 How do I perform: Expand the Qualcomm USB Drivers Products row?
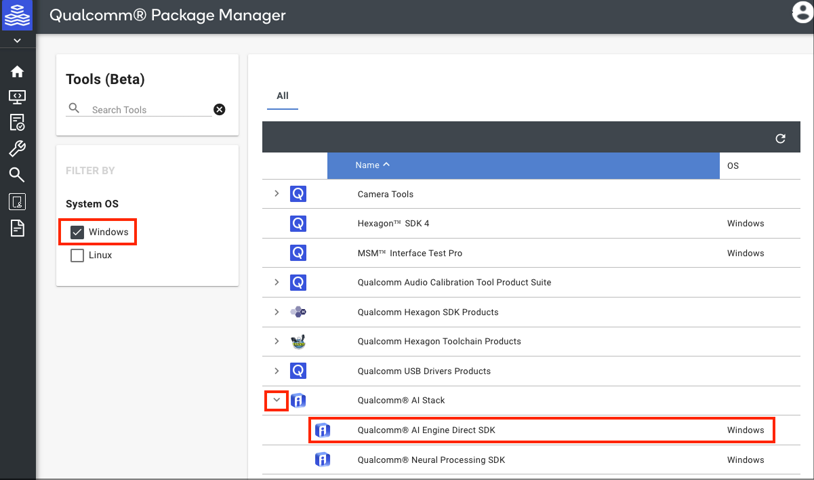277,371
